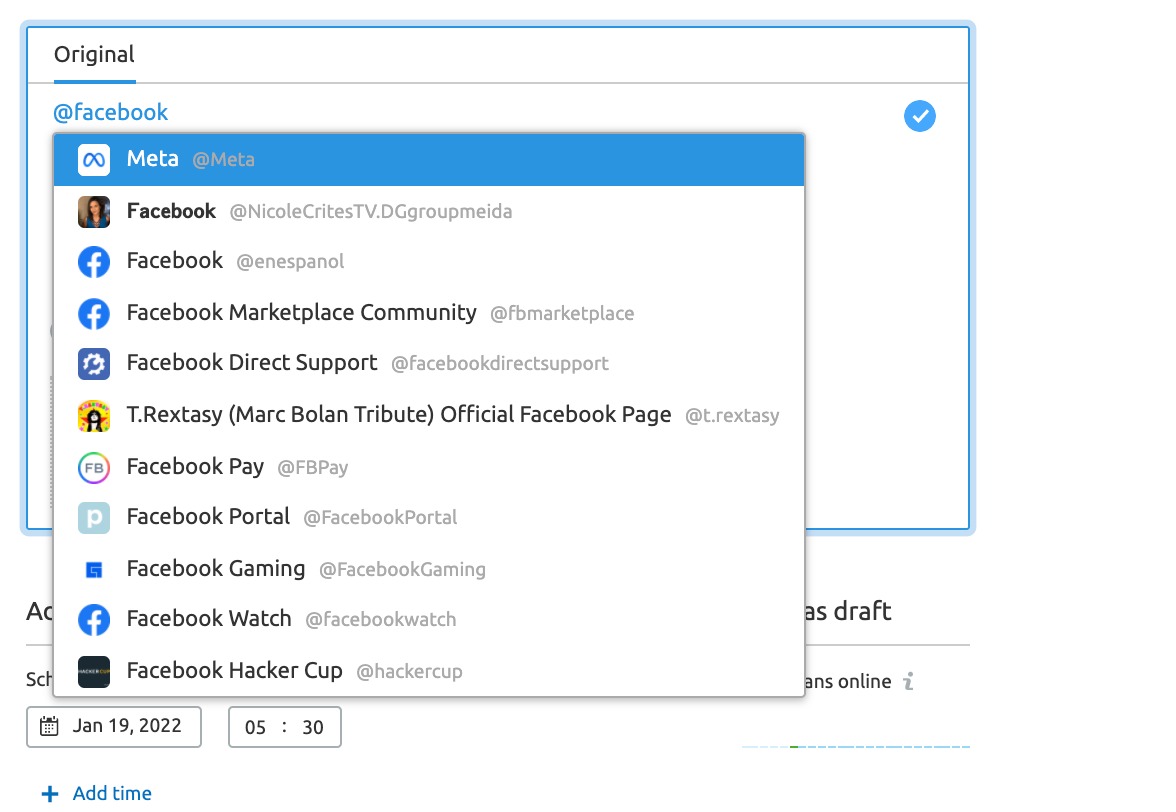Click the blue checkmark circle icon
1176x812 pixels.
pos(920,116)
